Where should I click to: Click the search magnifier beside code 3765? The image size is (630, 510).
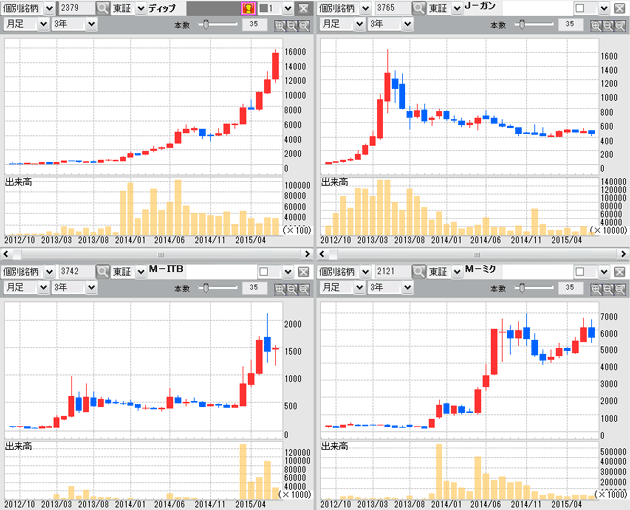pyautogui.click(x=418, y=8)
